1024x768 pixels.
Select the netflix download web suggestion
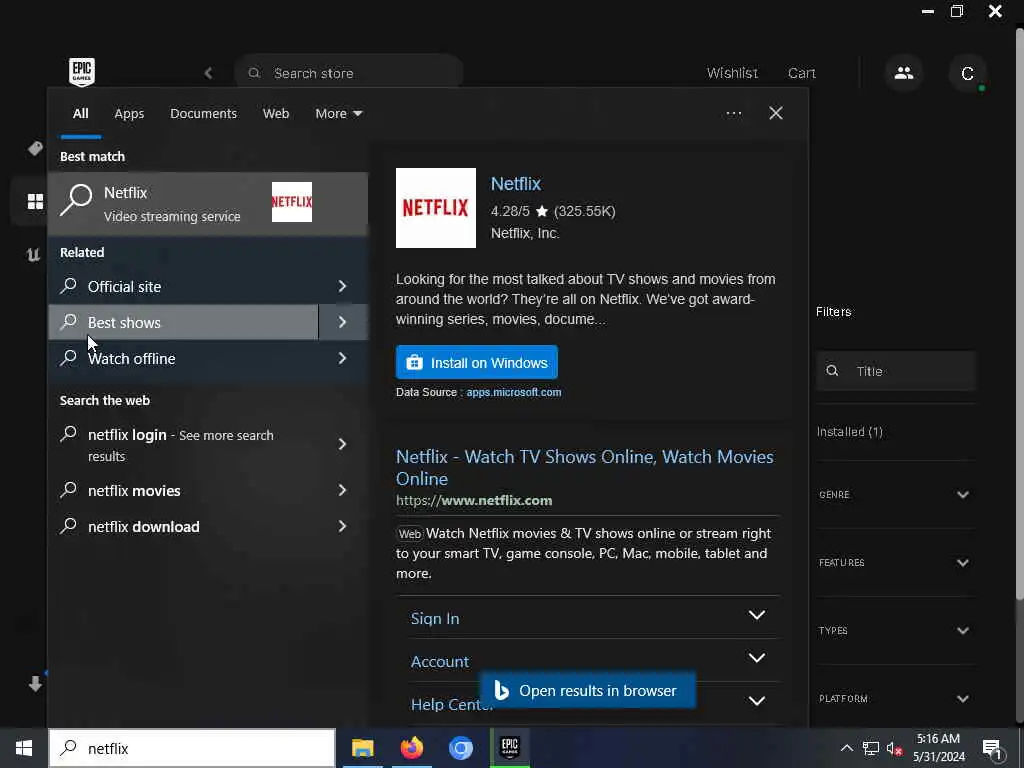(x=184, y=526)
